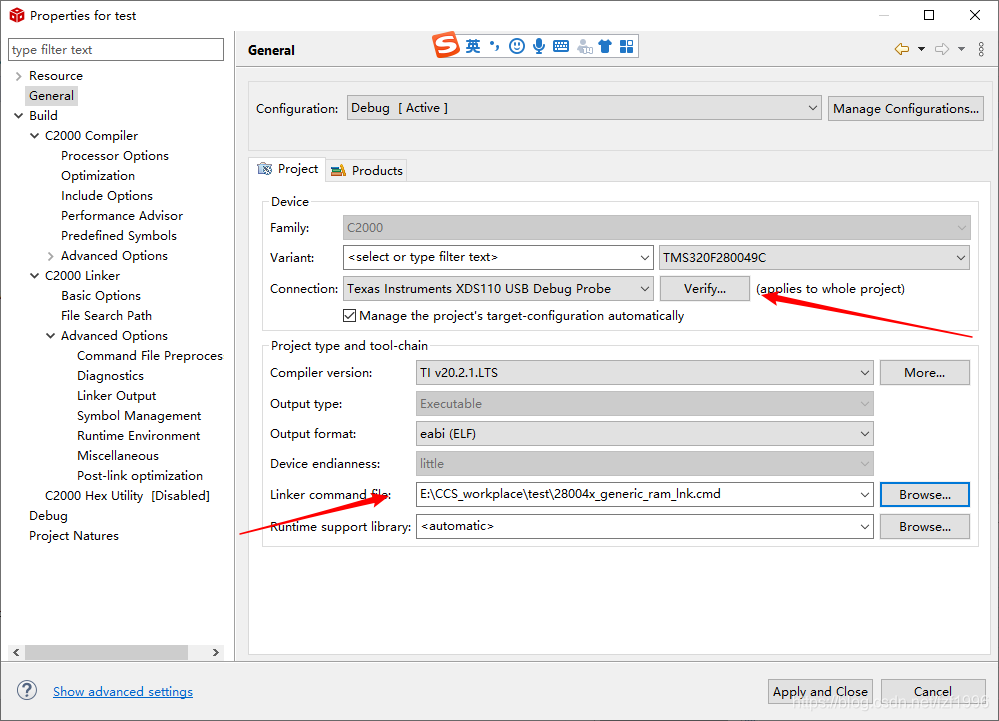This screenshot has width=999, height=721.
Task: Open the TMS320F280049C device dropdown
Action: pos(814,257)
